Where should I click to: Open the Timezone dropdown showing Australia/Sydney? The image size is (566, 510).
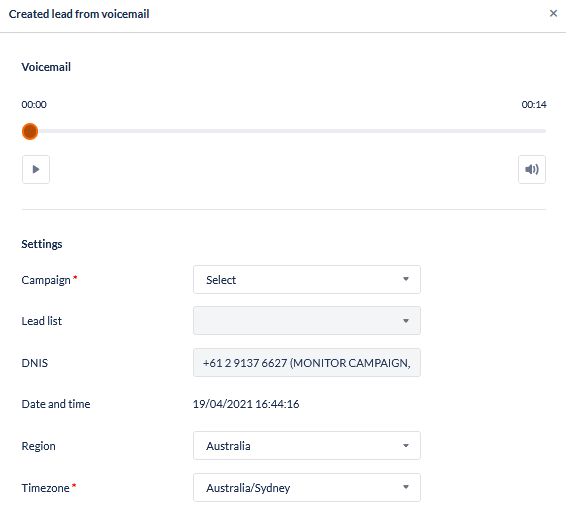pos(307,487)
